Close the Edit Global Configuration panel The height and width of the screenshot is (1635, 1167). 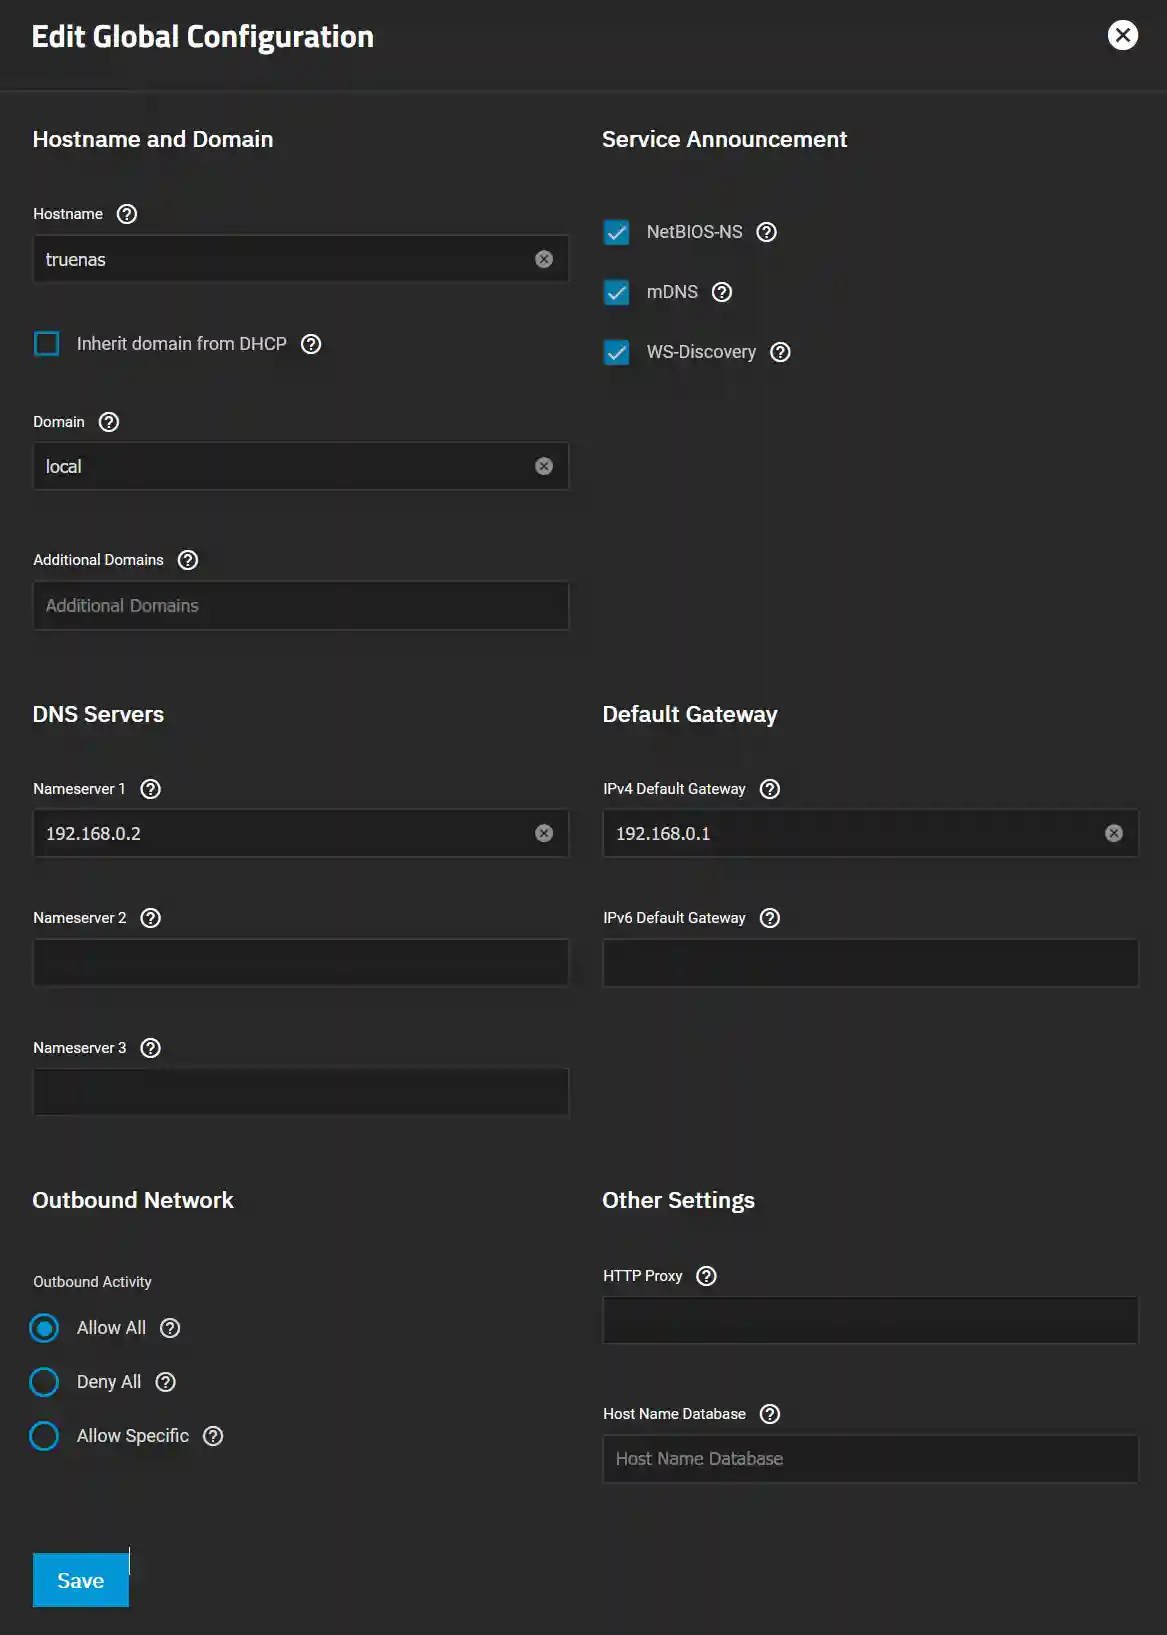(1123, 35)
